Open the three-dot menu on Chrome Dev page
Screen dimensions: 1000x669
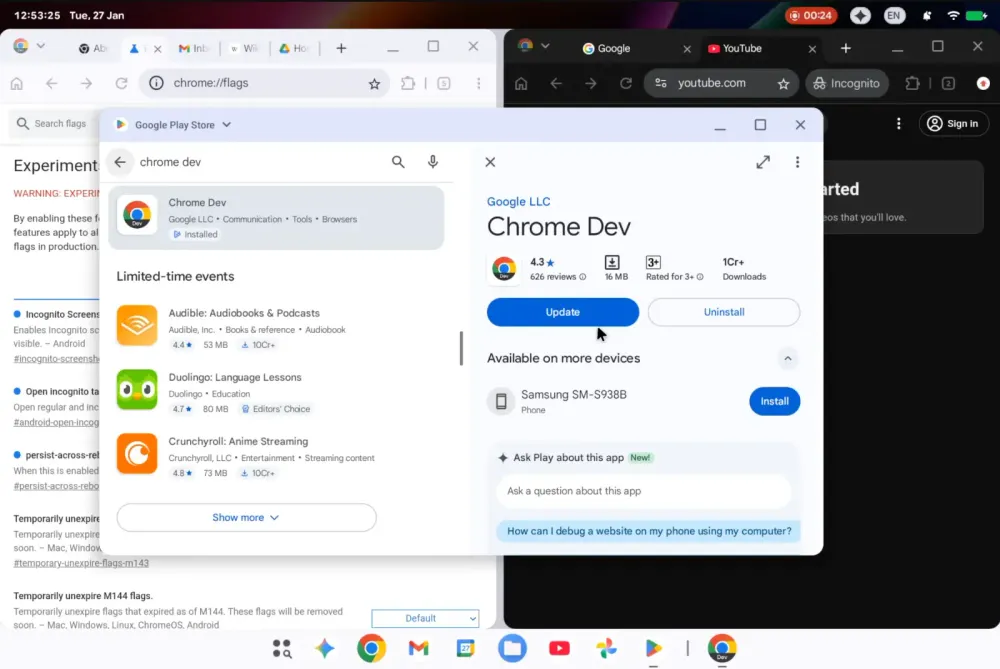pyautogui.click(x=797, y=161)
